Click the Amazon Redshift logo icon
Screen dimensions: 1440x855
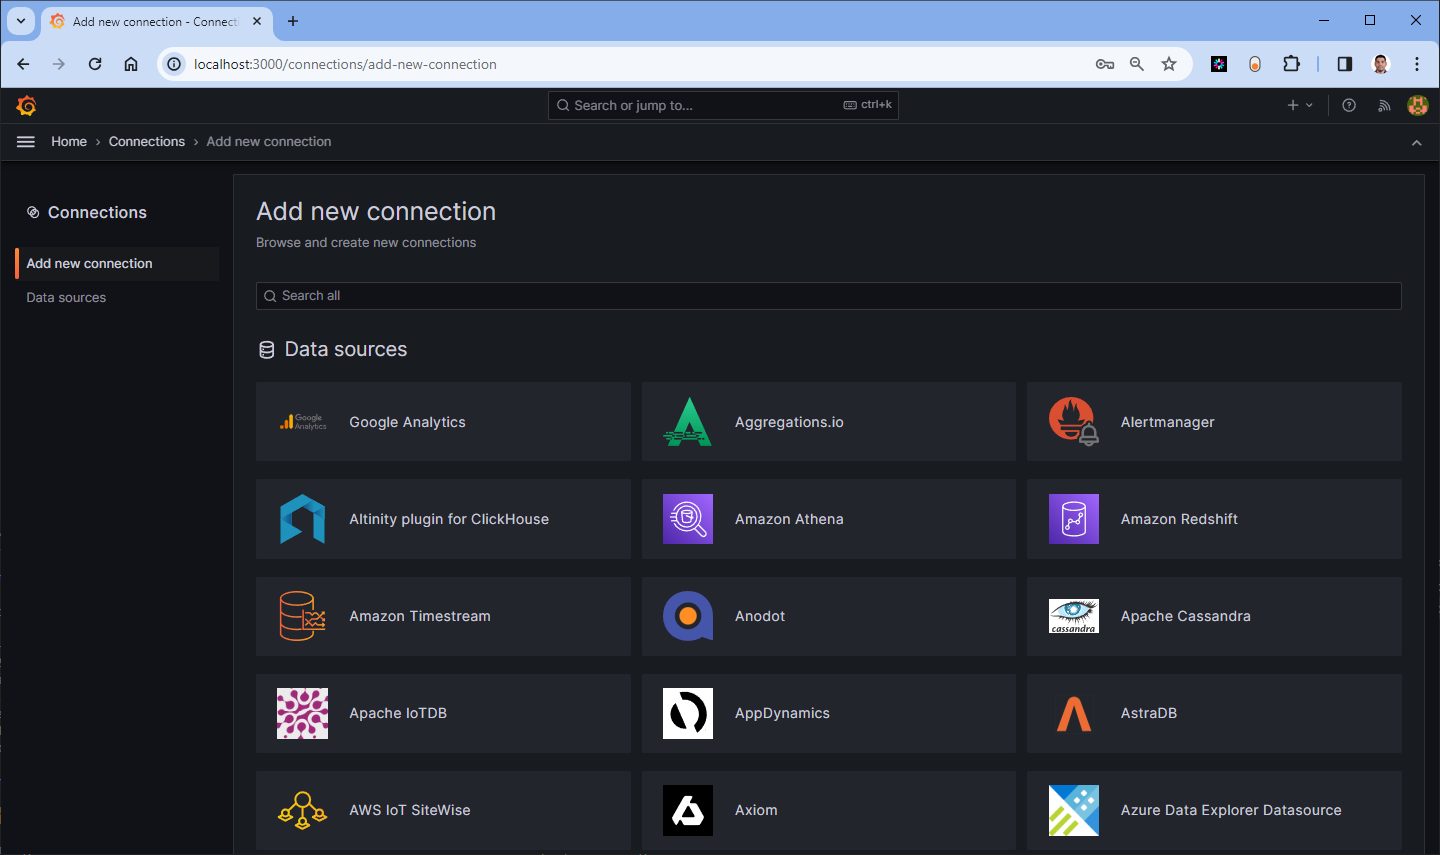[x=1074, y=519]
